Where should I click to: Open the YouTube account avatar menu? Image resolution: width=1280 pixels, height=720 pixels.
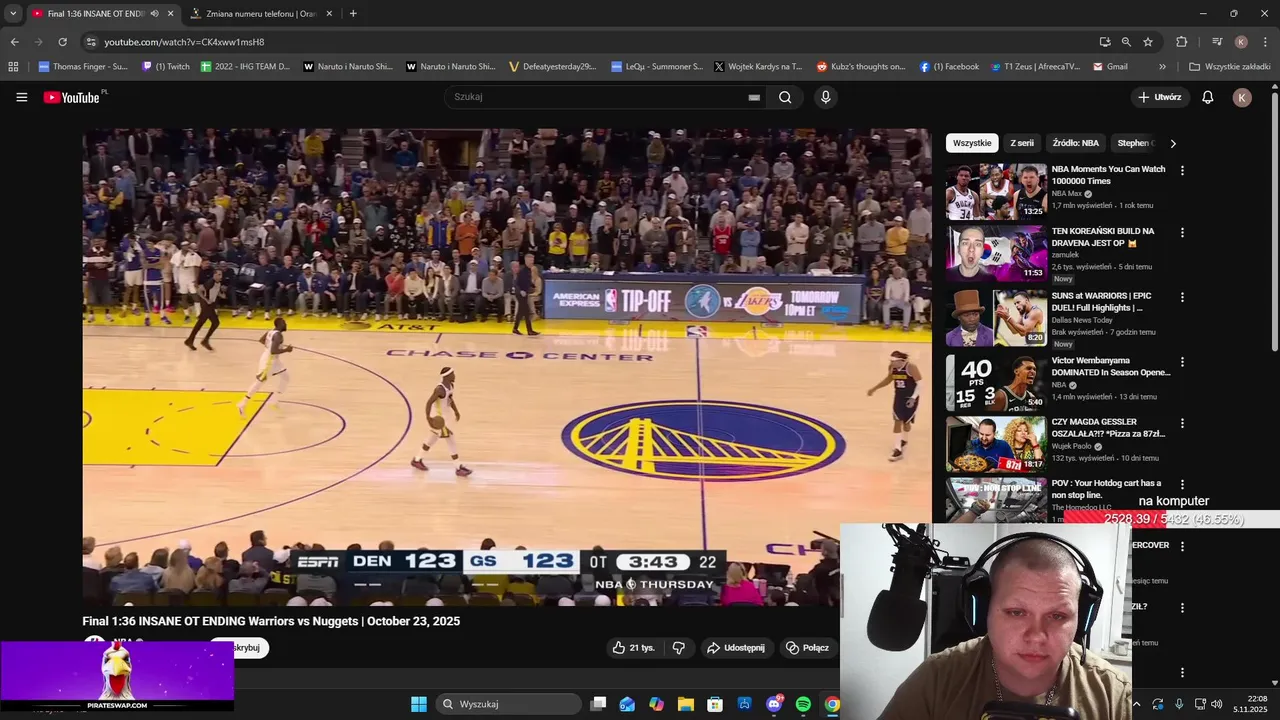tap(1242, 97)
